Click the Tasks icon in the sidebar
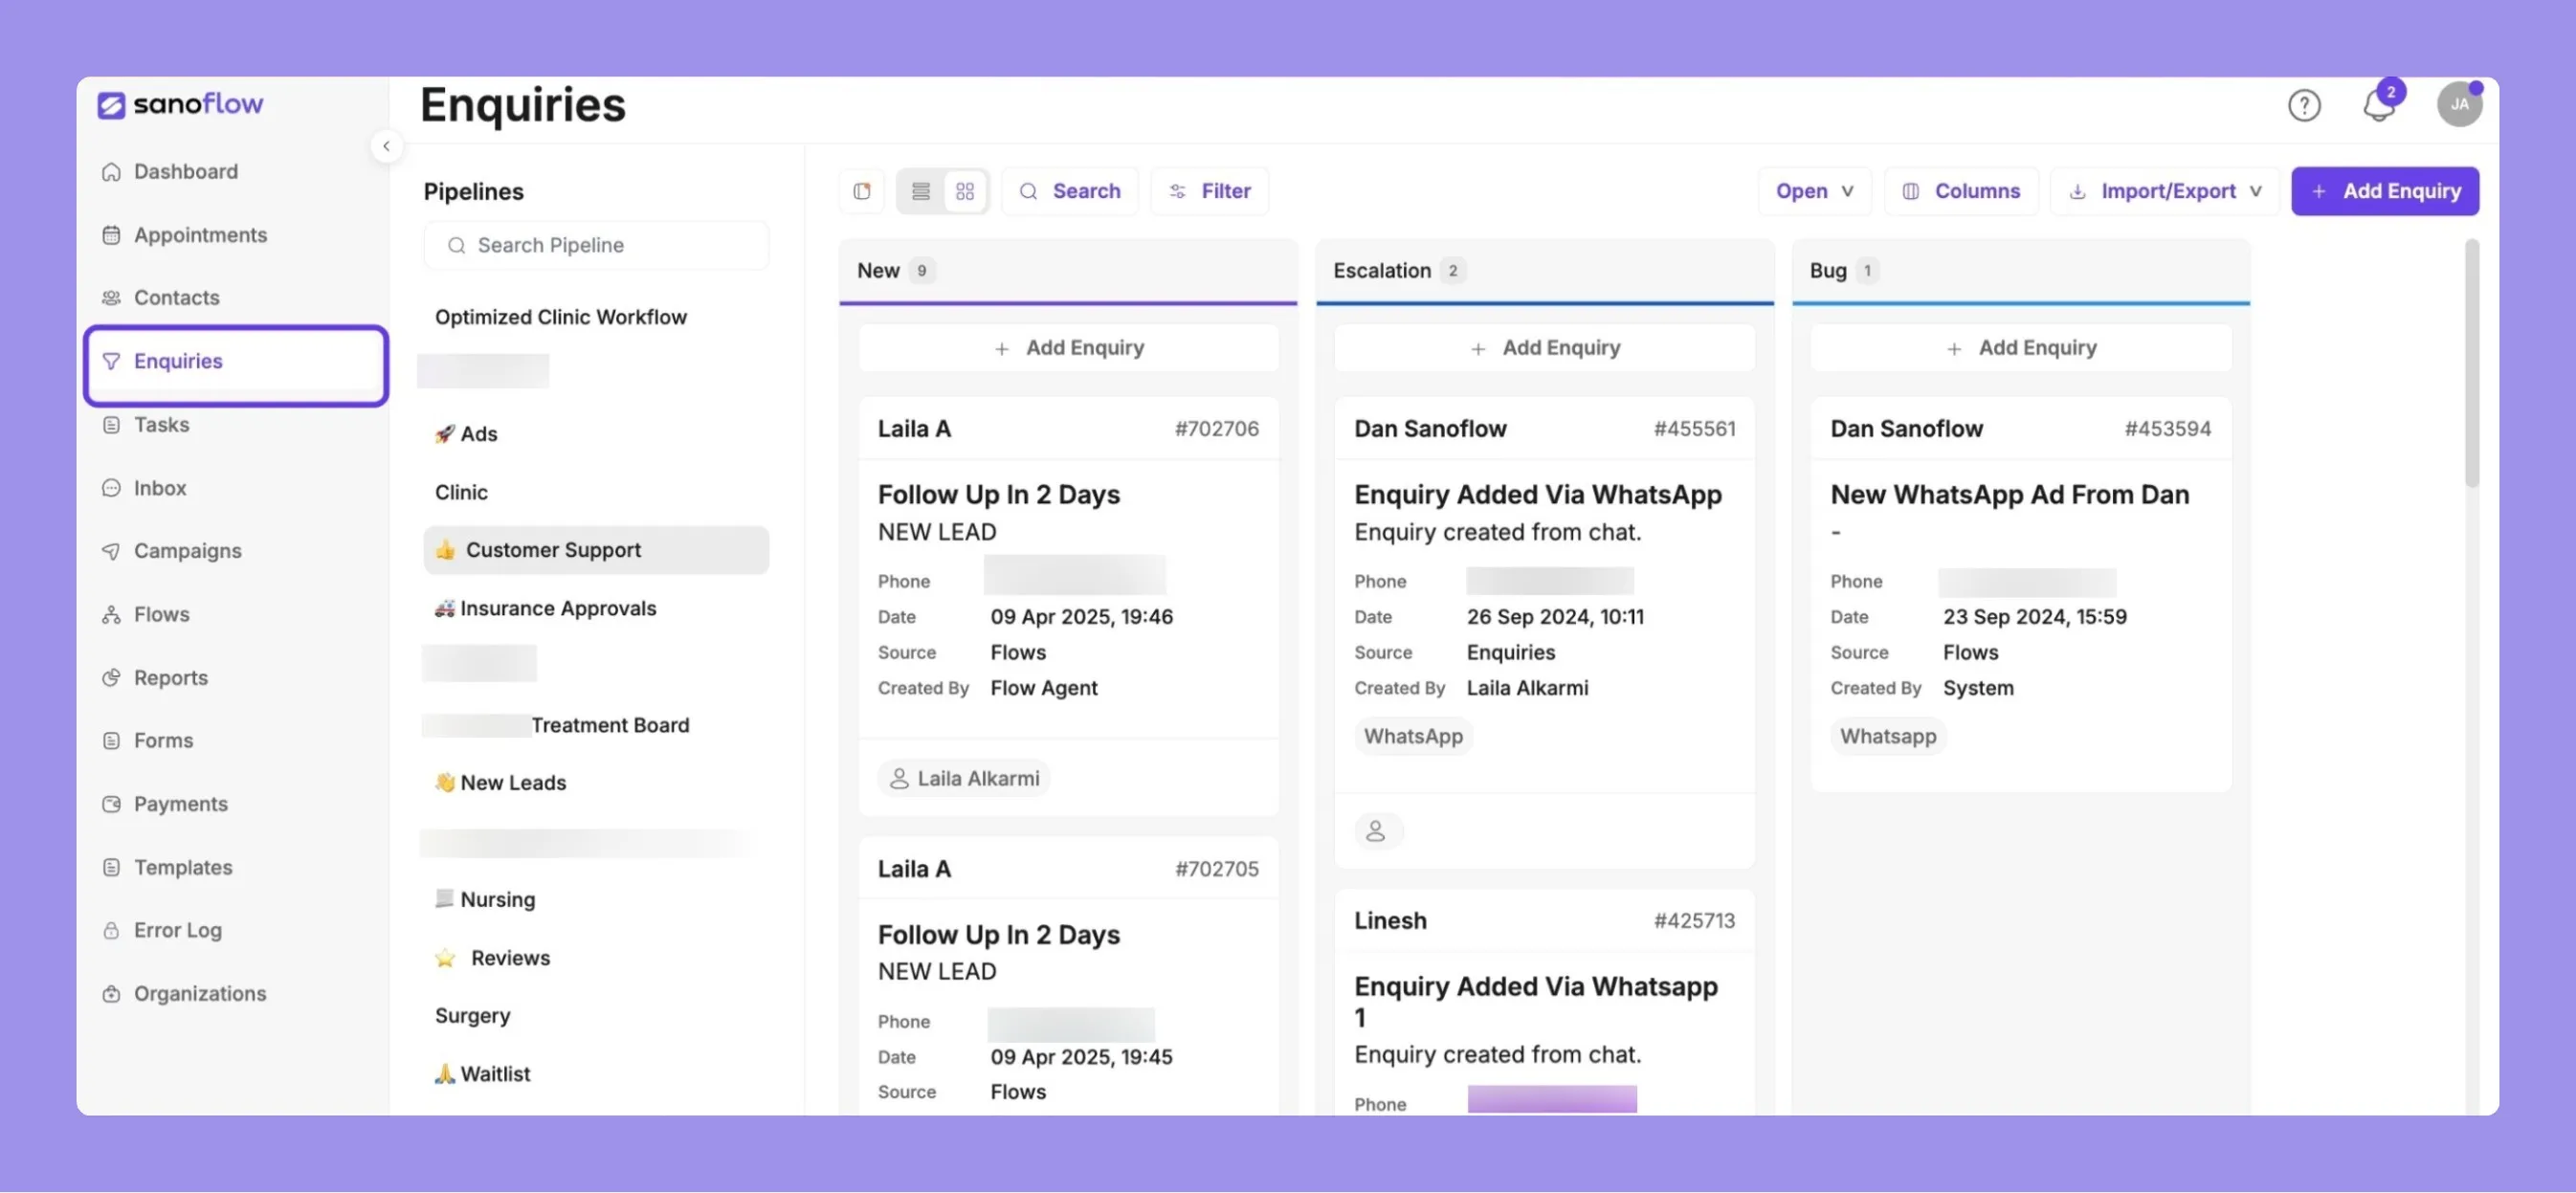Image resolution: width=2576 pixels, height=1193 pixels. point(111,425)
